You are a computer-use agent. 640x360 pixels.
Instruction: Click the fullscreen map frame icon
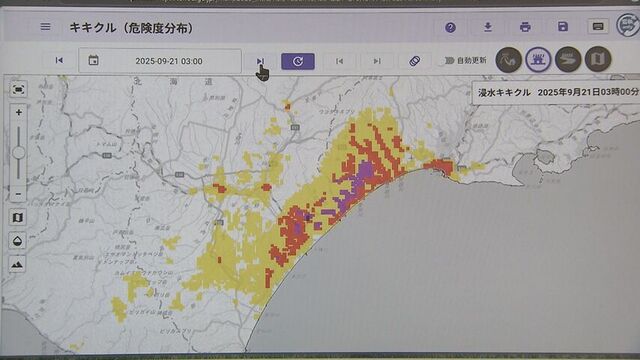pyautogui.click(x=18, y=89)
